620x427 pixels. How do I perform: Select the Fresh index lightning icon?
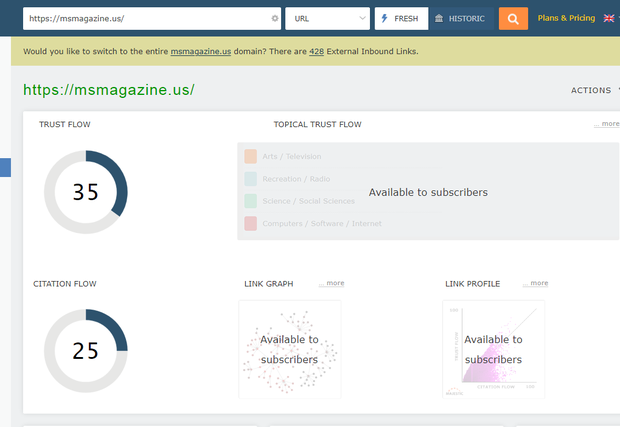point(384,18)
